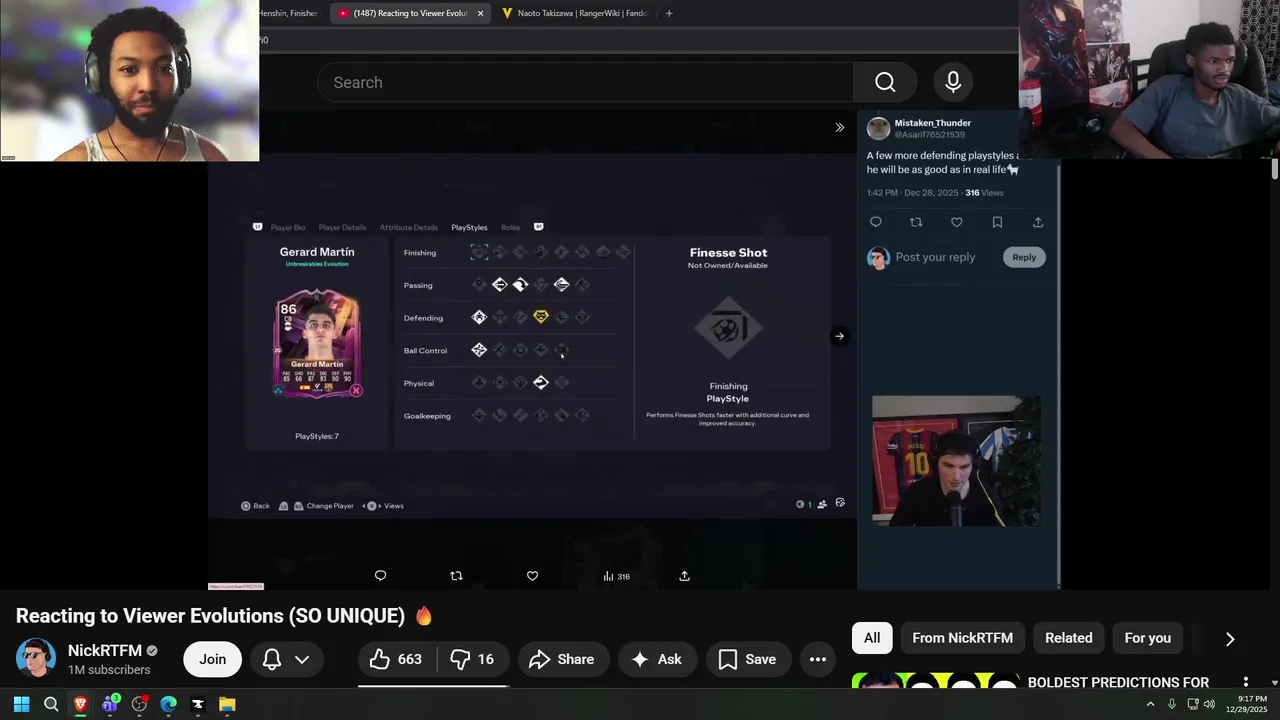
Task: Click the large Finesse Shot icon
Action: click(728, 328)
